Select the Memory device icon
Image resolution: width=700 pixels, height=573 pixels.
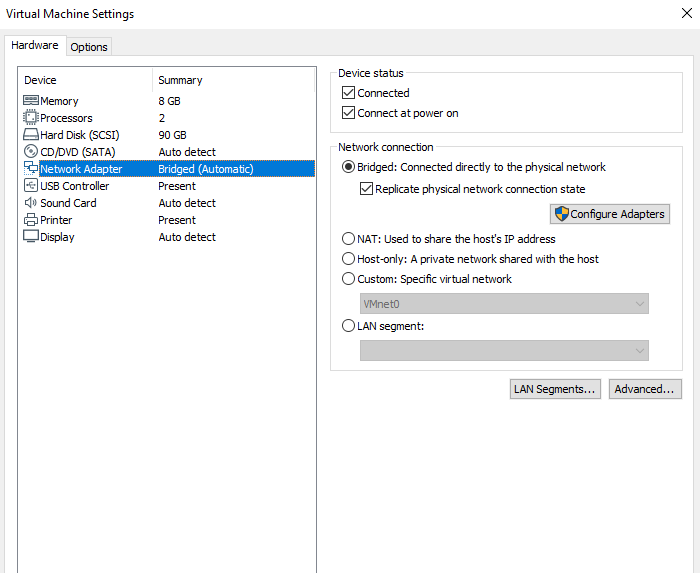tap(30, 101)
